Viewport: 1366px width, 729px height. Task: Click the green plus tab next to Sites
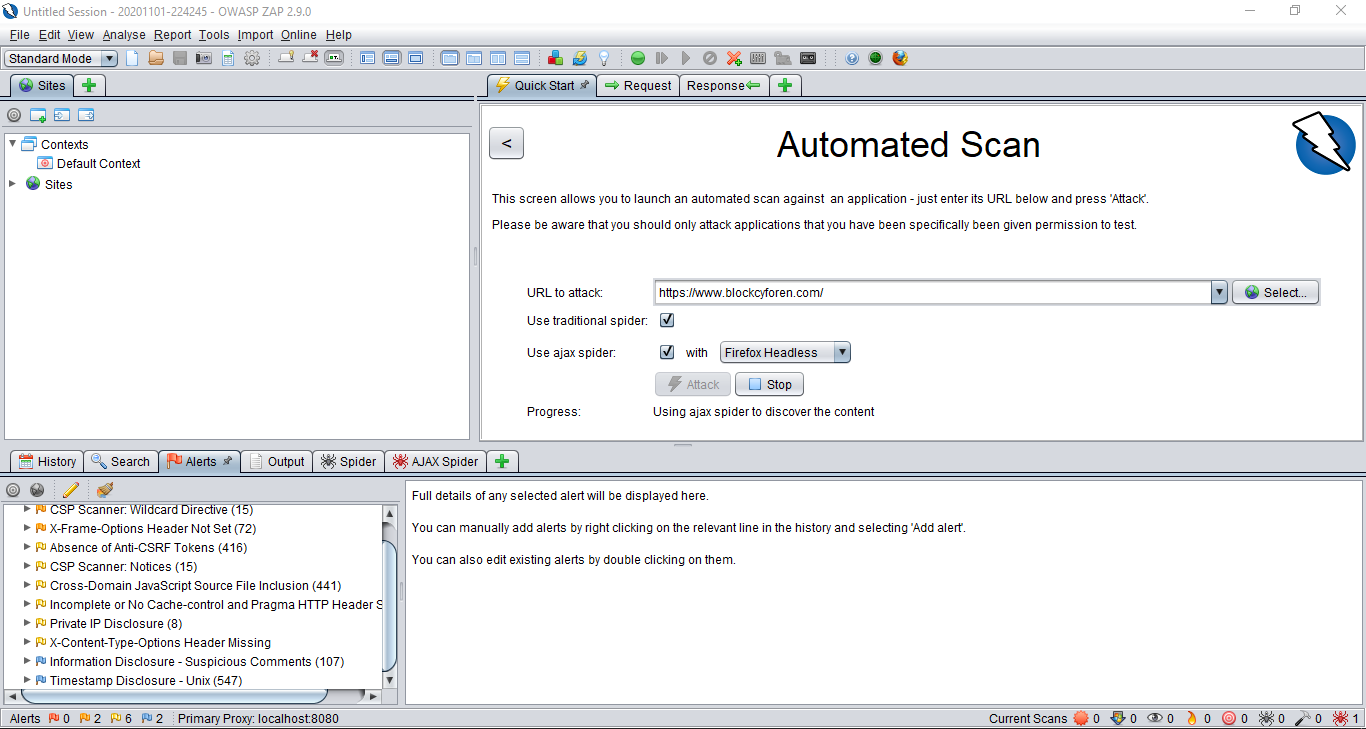pos(89,85)
